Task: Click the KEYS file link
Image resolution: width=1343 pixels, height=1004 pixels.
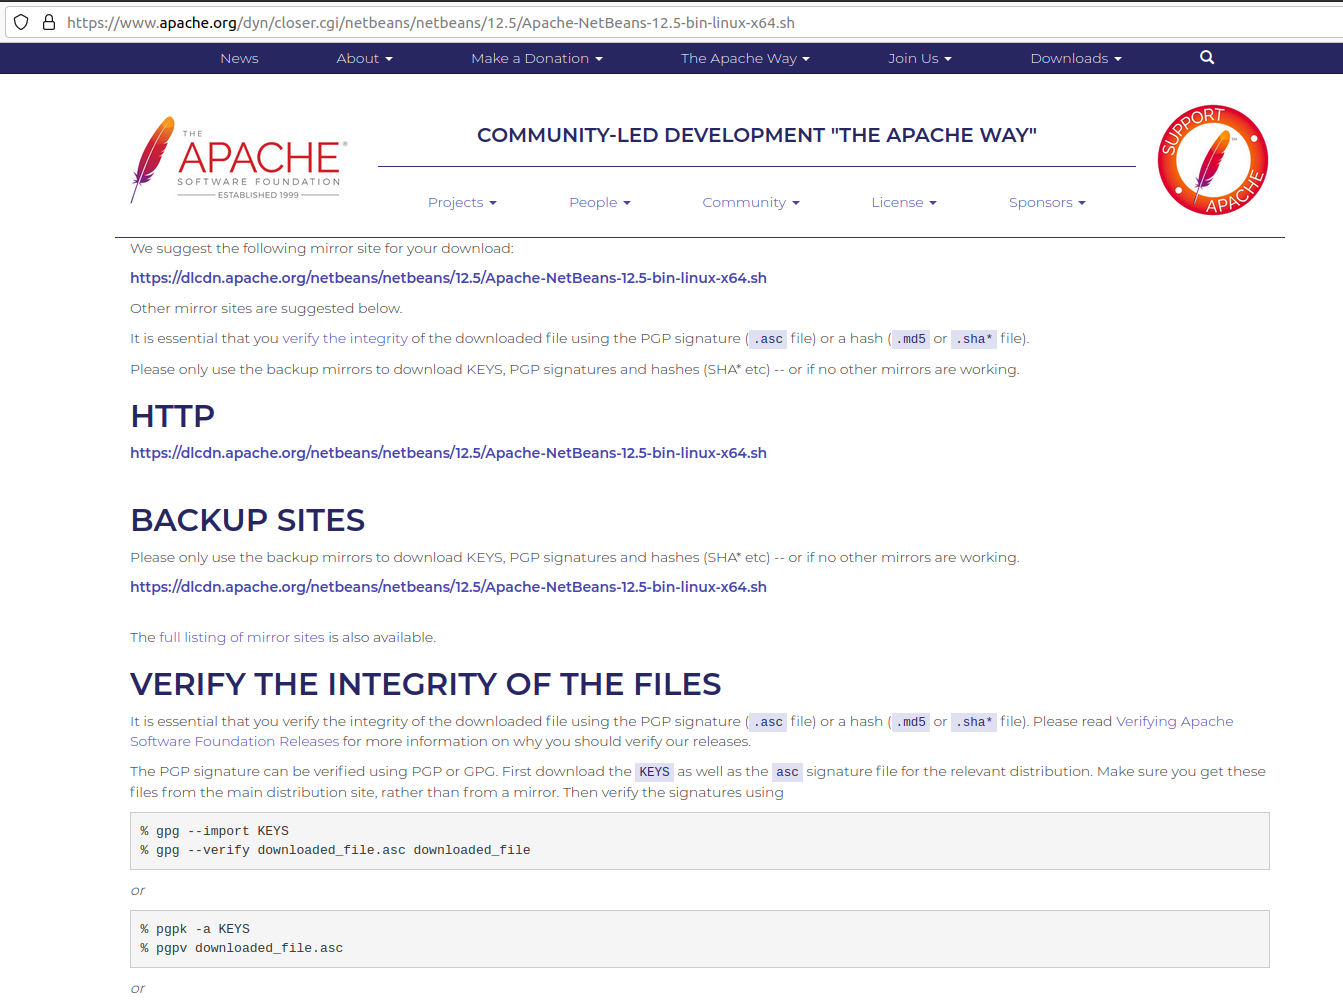Action: pyautogui.click(x=654, y=772)
